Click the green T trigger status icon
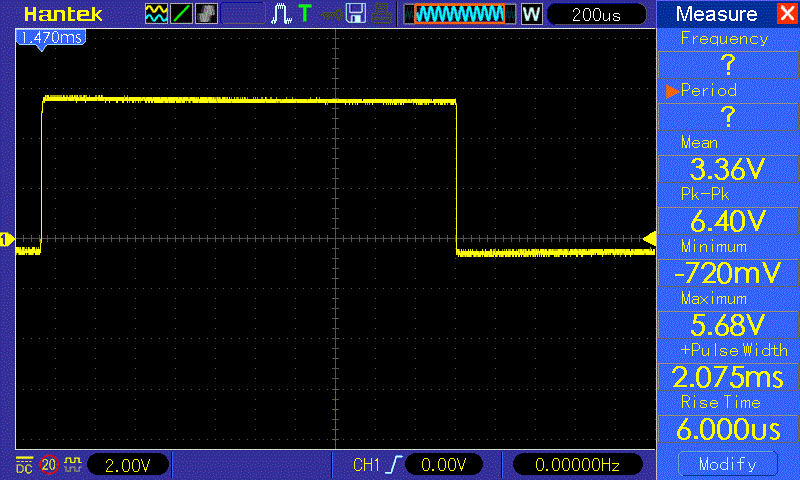The width and height of the screenshot is (800, 480). coord(304,14)
